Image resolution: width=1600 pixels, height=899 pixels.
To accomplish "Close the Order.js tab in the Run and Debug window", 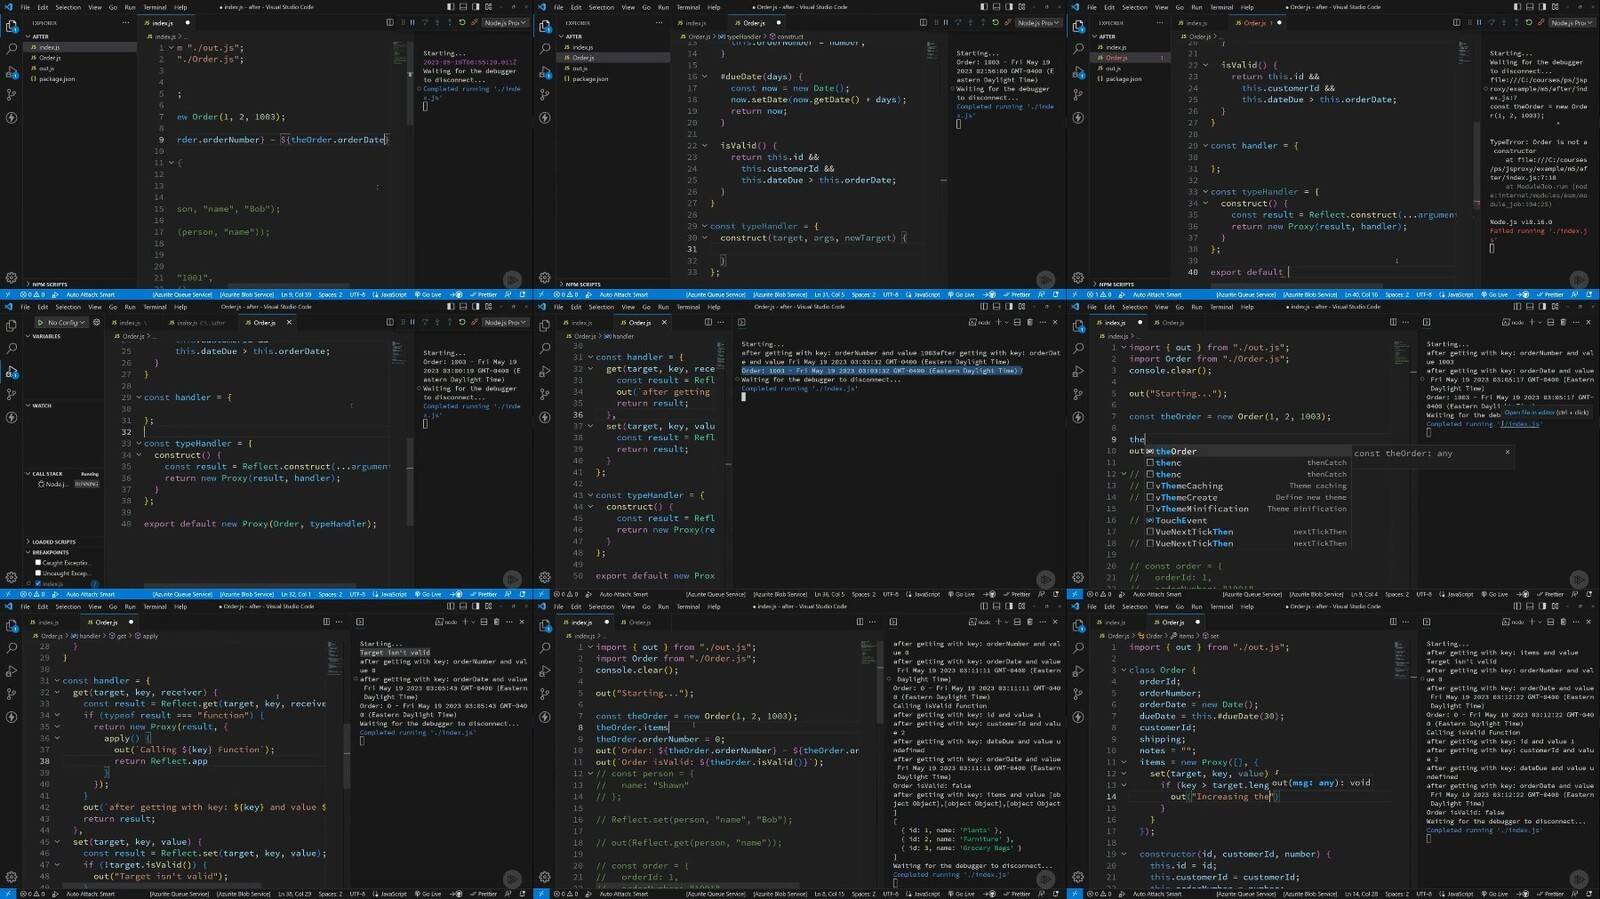I will coord(287,323).
